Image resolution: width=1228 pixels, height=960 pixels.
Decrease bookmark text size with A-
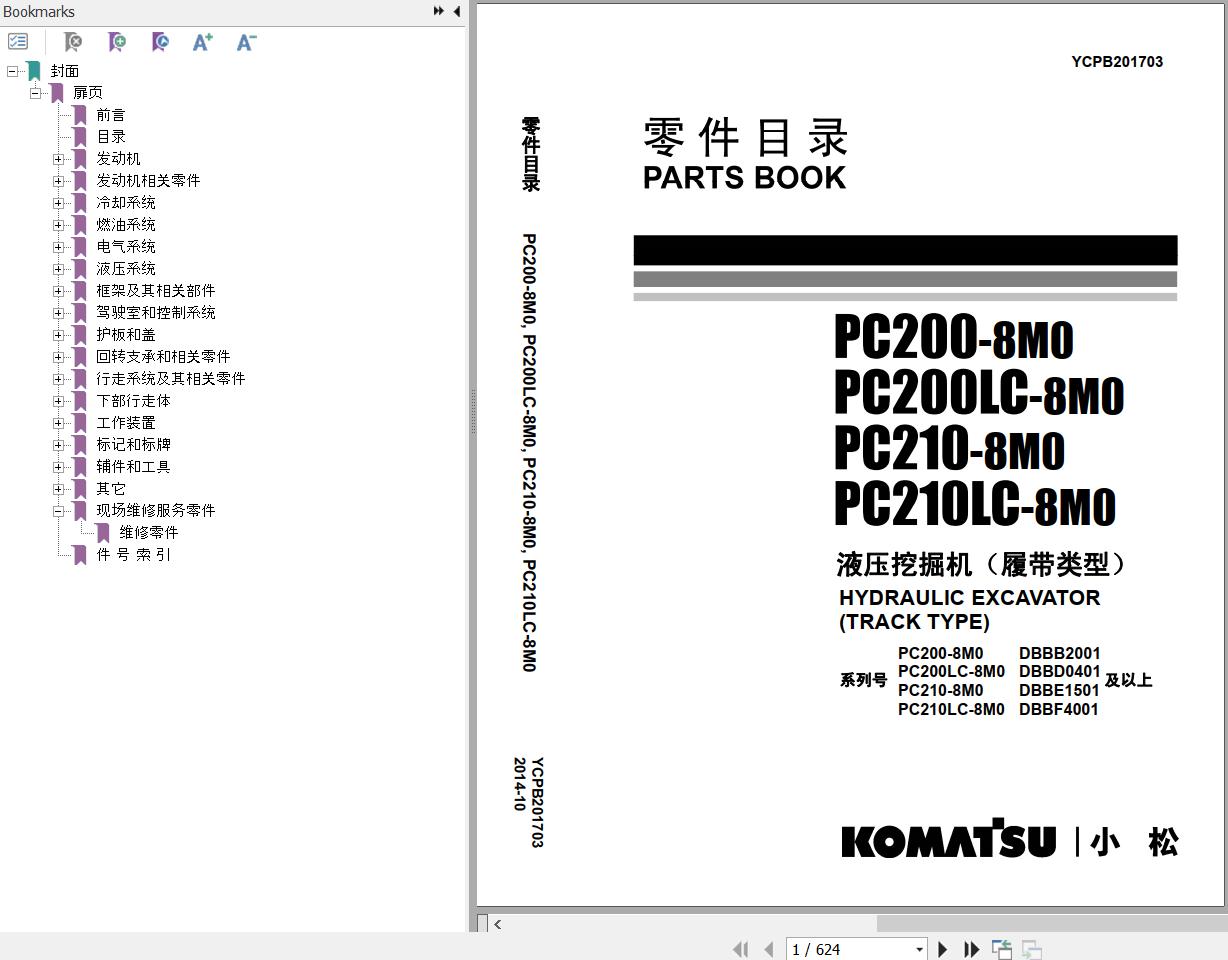point(246,42)
